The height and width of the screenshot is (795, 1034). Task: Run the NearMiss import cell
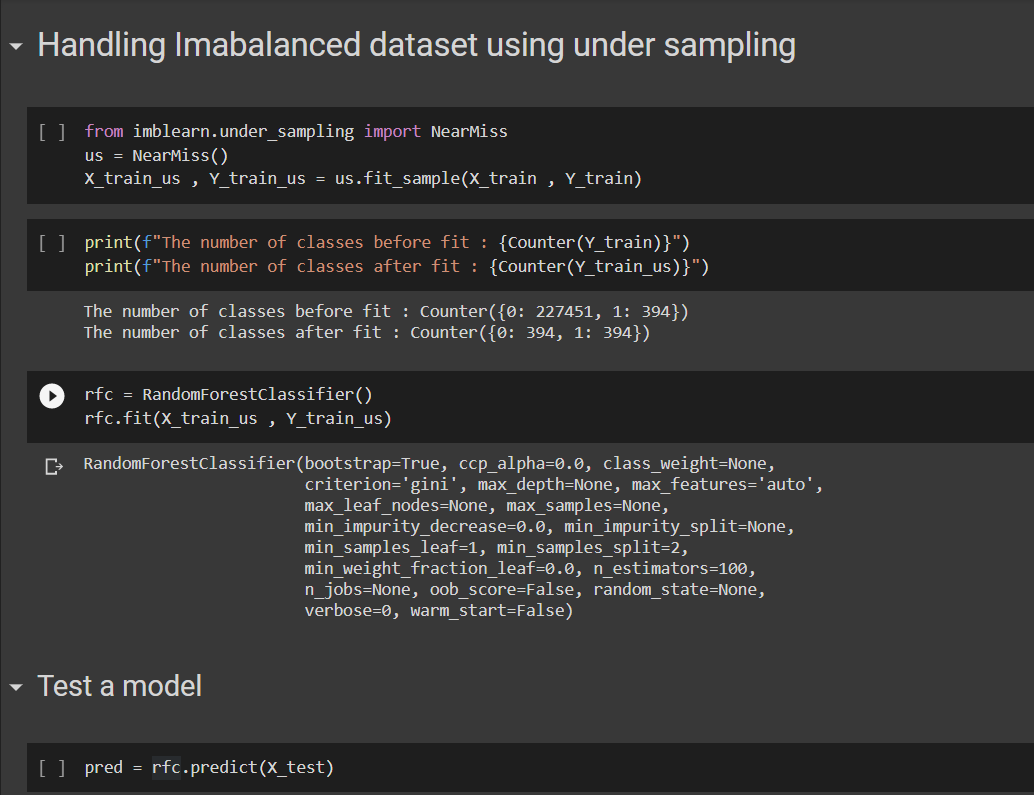point(51,130)
